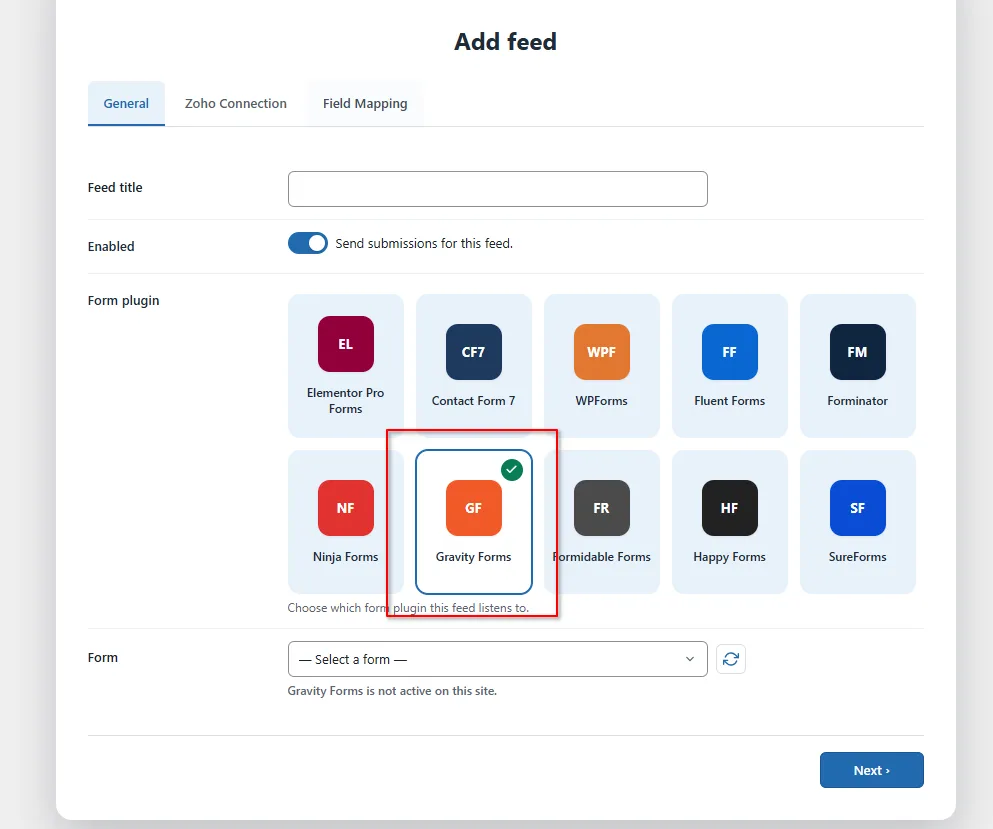Pick the WPForms WPF icon
This screenshot has width=993, height=829.
point(602,352)
